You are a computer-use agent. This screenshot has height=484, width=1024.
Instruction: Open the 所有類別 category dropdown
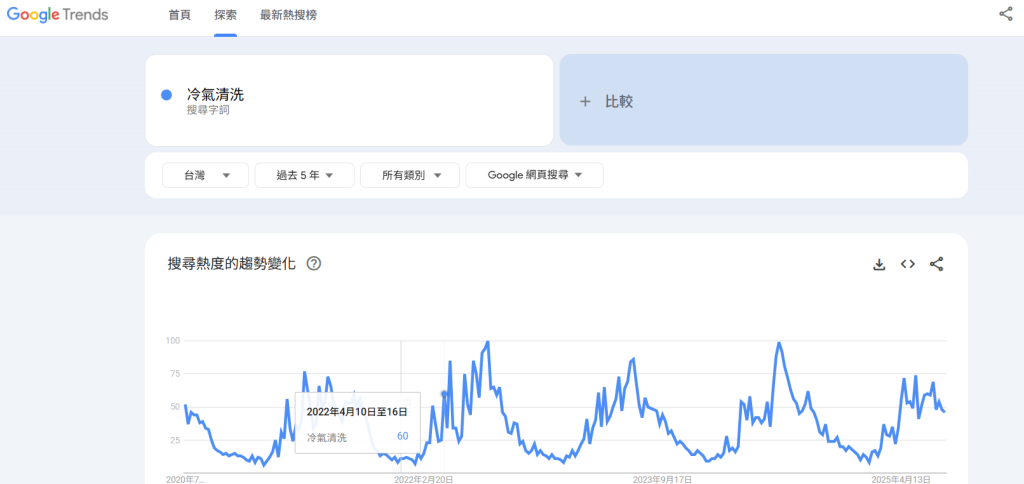point(410,175)
